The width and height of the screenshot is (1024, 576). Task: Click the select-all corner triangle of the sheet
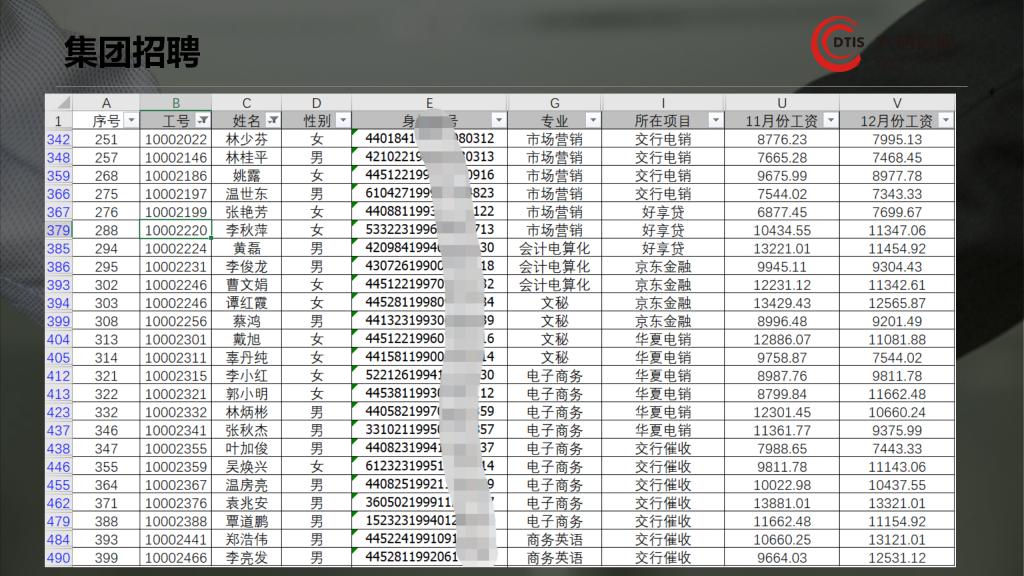pos(63,103)
